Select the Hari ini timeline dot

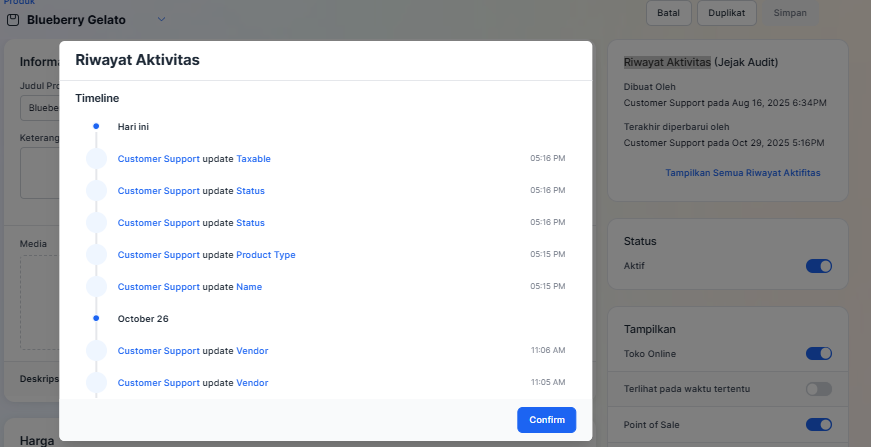(x=96, y=127)
